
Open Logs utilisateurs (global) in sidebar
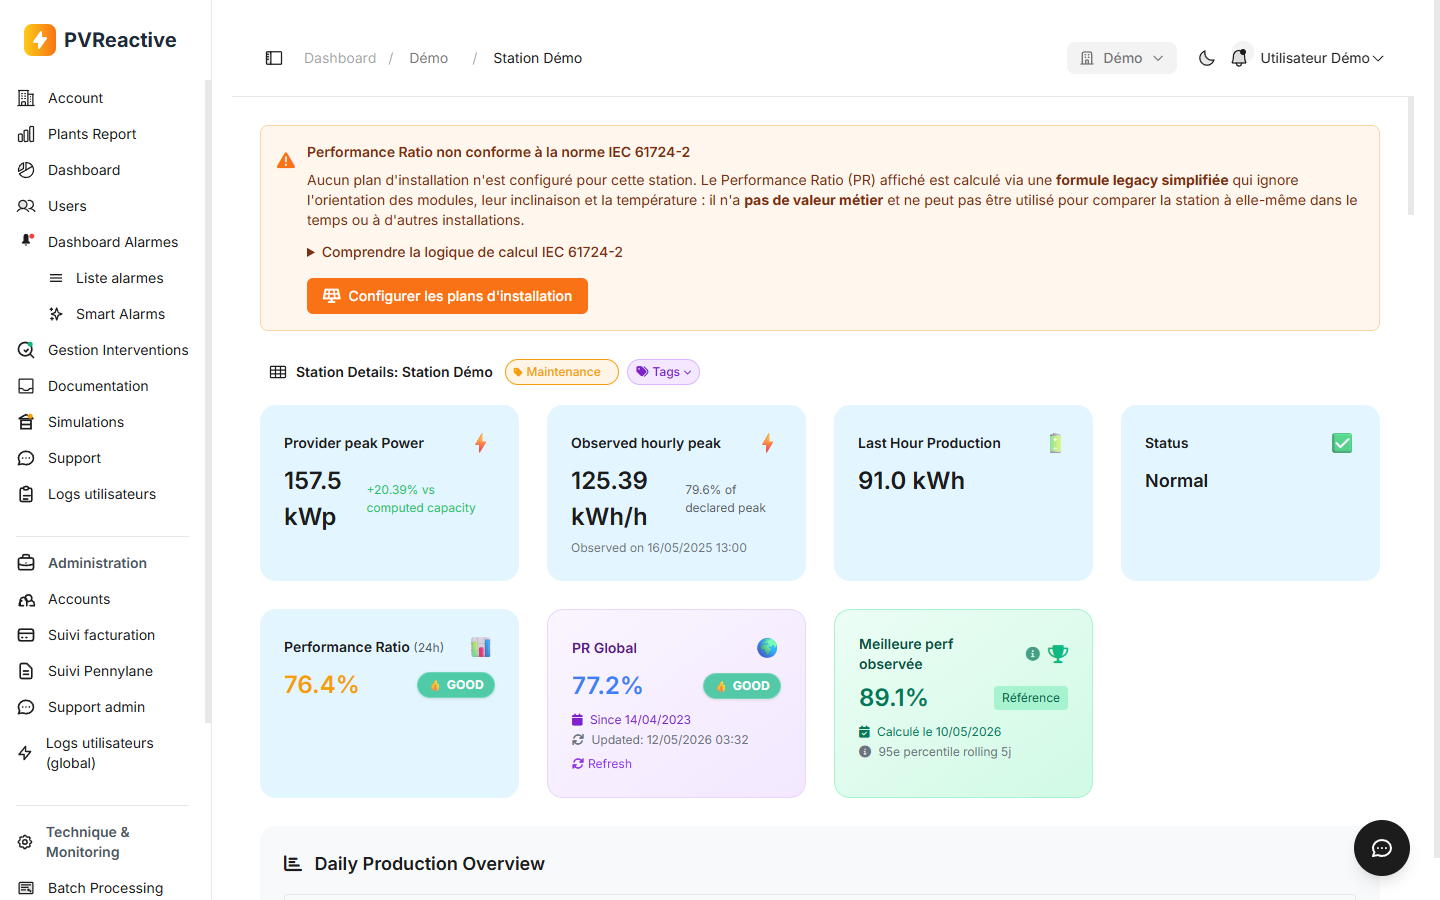(x=100, y=753)
